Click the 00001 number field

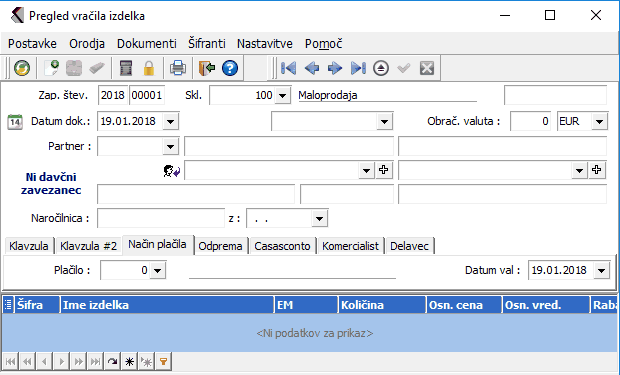tap(147, 96)
